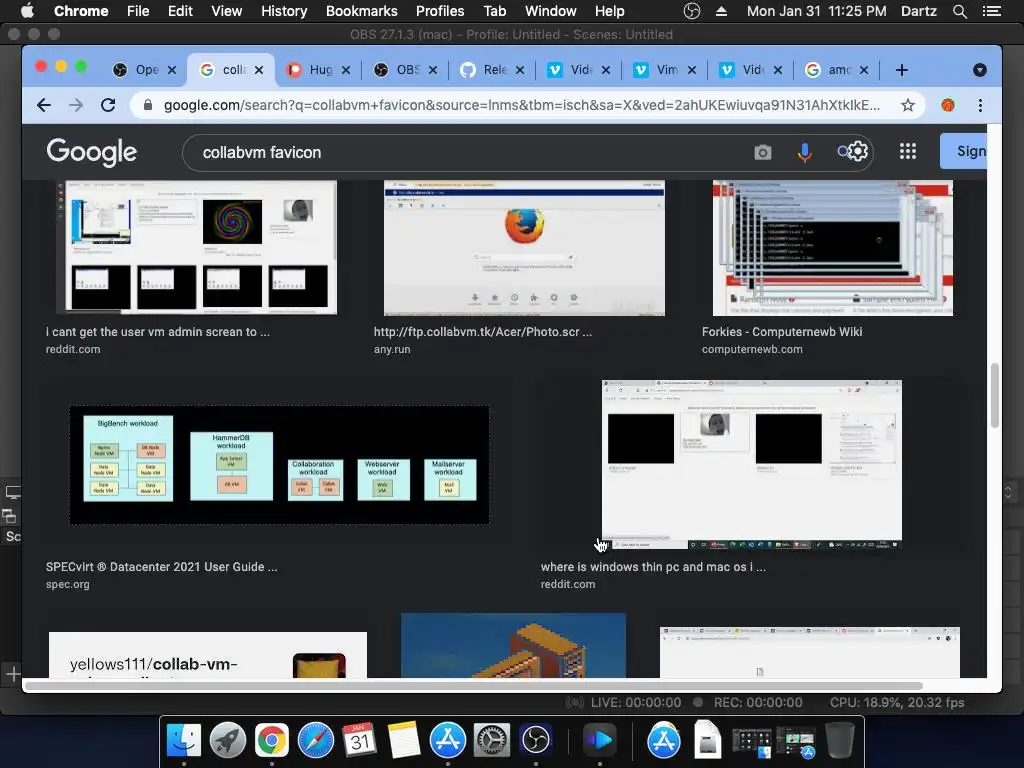Open the Trash in the Dock
The width and height of the screenshot is (1024, 768).
pos(840,740)
